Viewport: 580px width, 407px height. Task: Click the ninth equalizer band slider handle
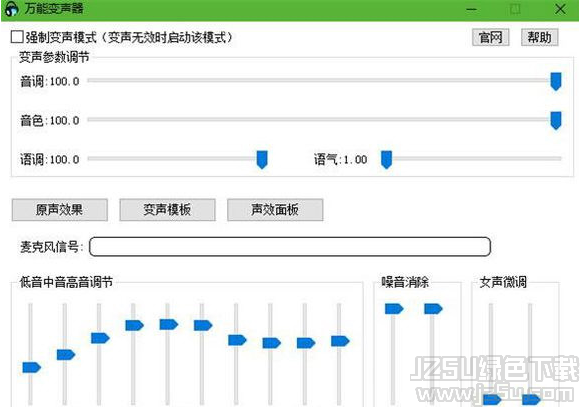[x=306, y=343]
